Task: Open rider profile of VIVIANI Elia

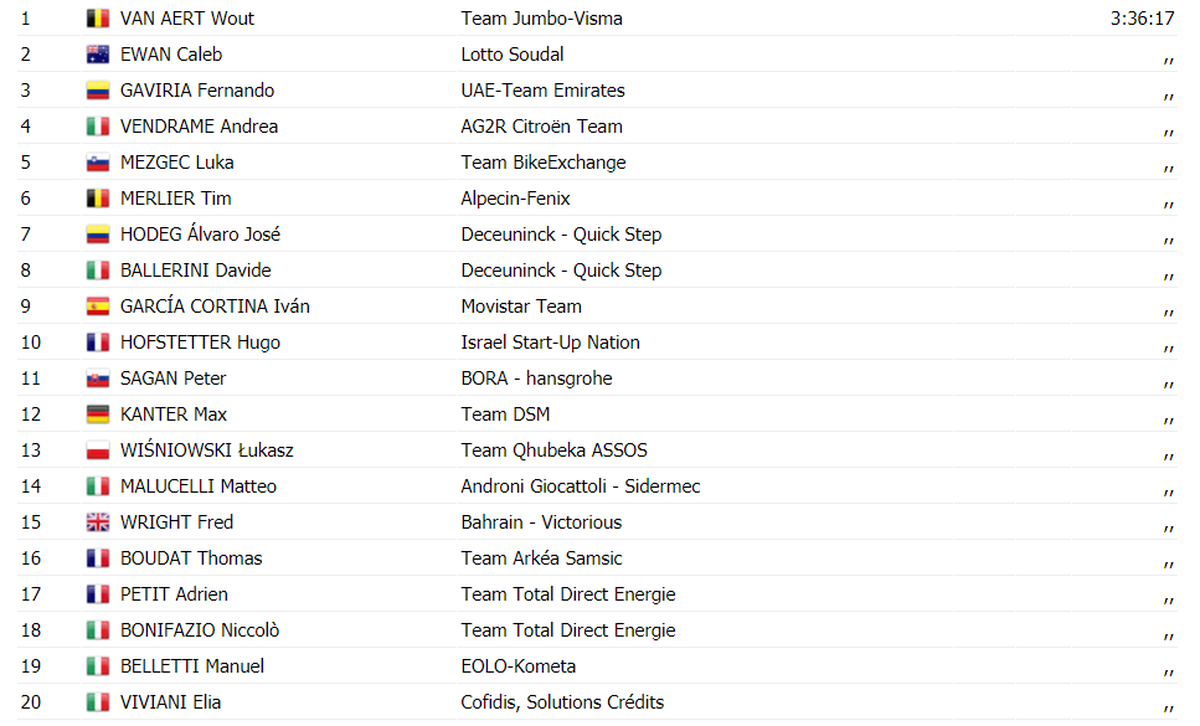Action: [x=171, y=702]
